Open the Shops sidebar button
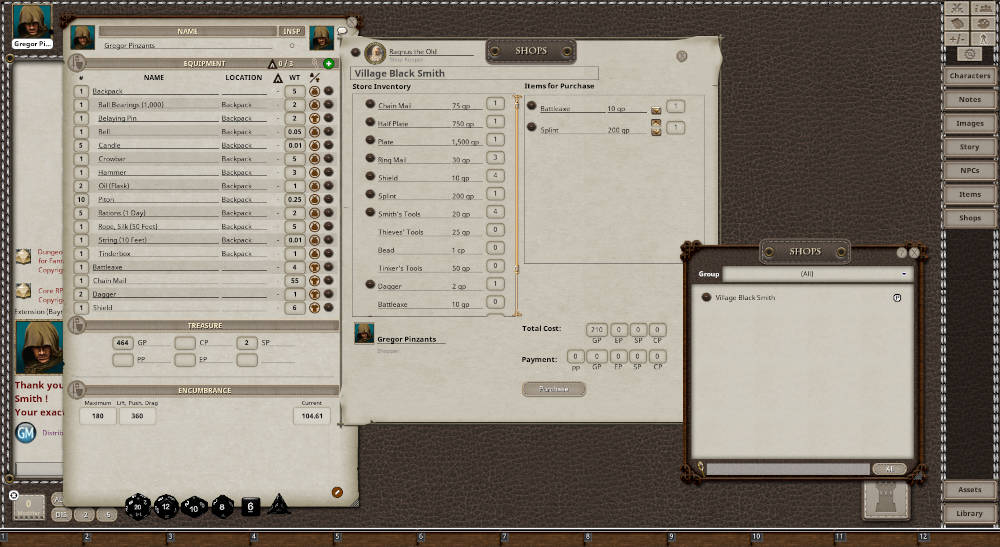1000x547 pixels. 969,217
